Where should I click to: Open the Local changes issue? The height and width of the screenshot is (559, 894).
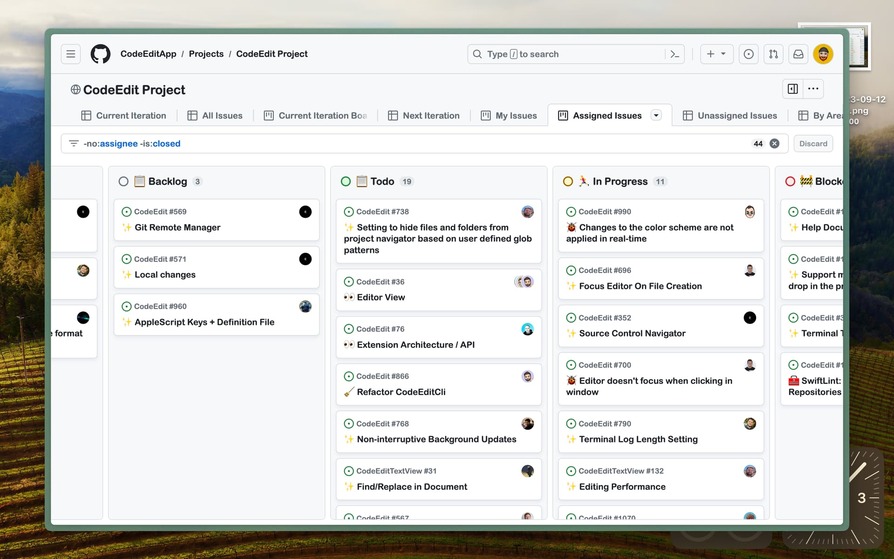pyautogui.click(x=165, y=275)
